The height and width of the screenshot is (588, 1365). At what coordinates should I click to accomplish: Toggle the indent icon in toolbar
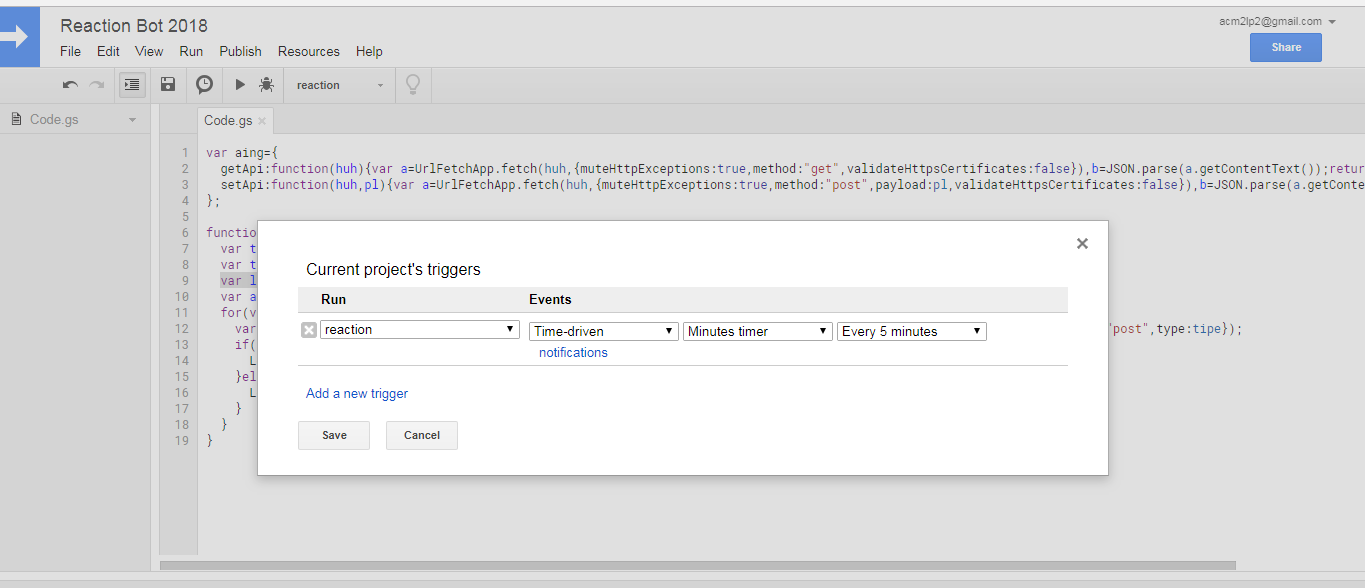[131, 85]
